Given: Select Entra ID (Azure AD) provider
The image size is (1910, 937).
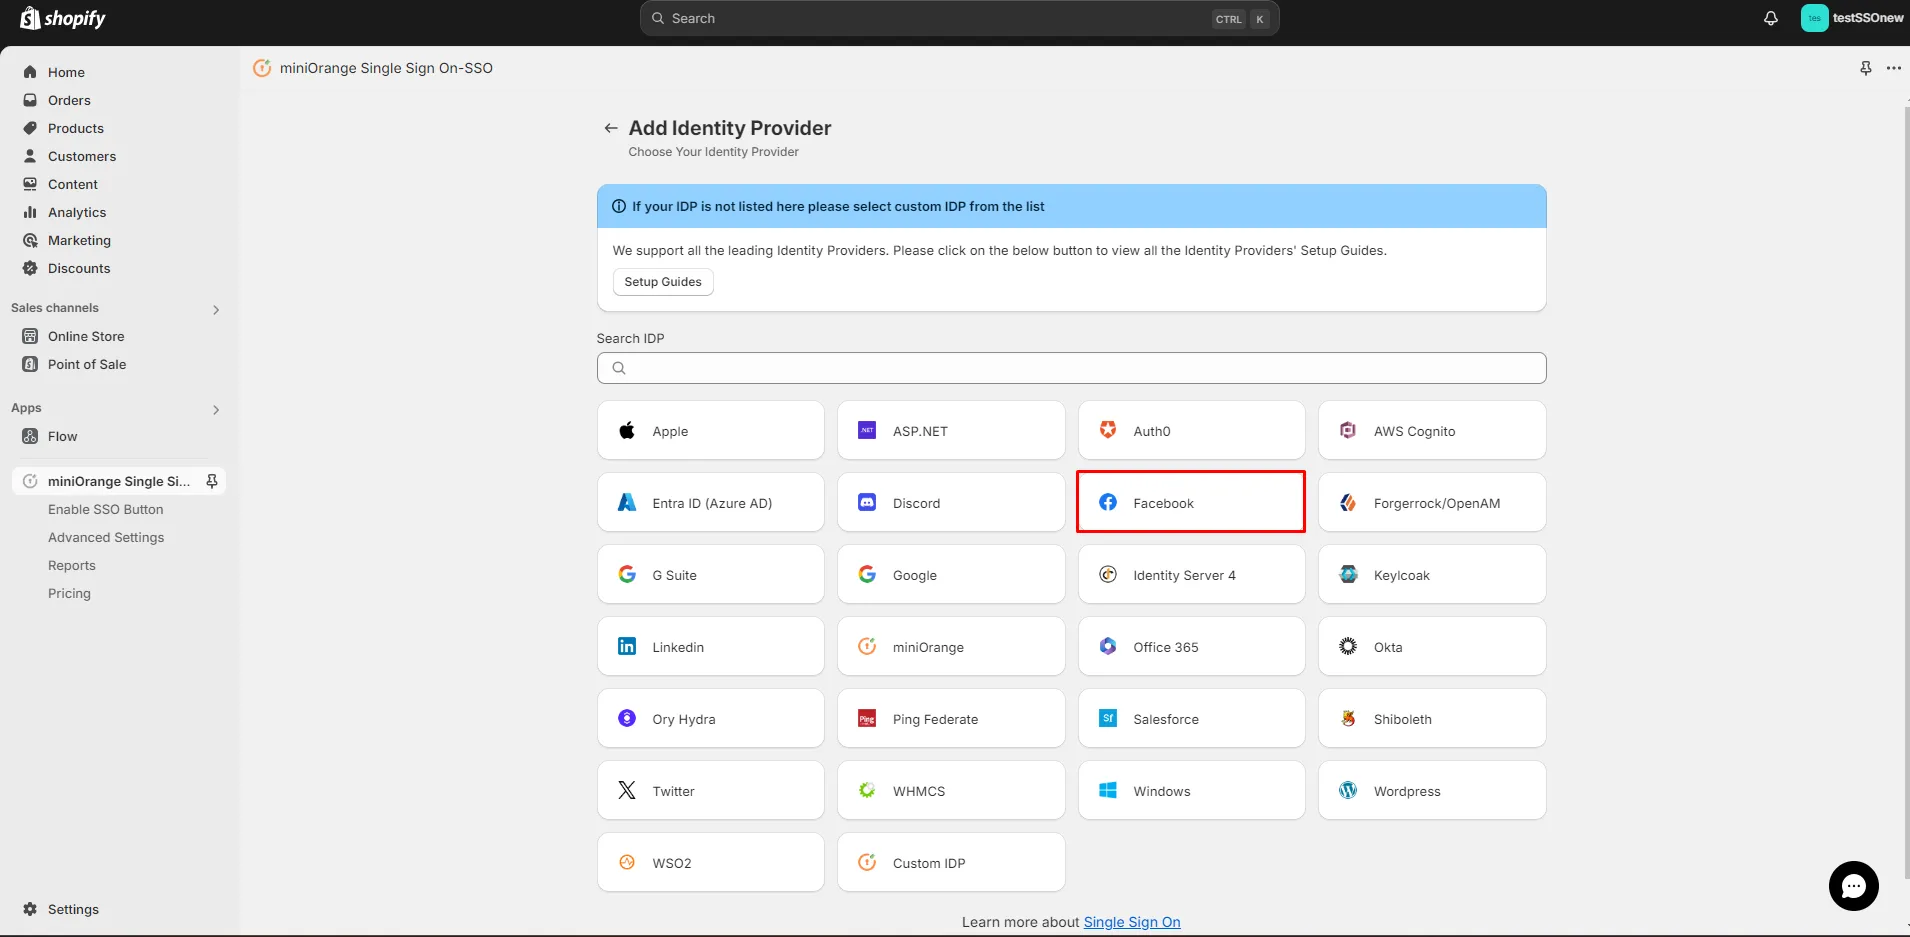Looking at the screenshot, I should (711, 503).
